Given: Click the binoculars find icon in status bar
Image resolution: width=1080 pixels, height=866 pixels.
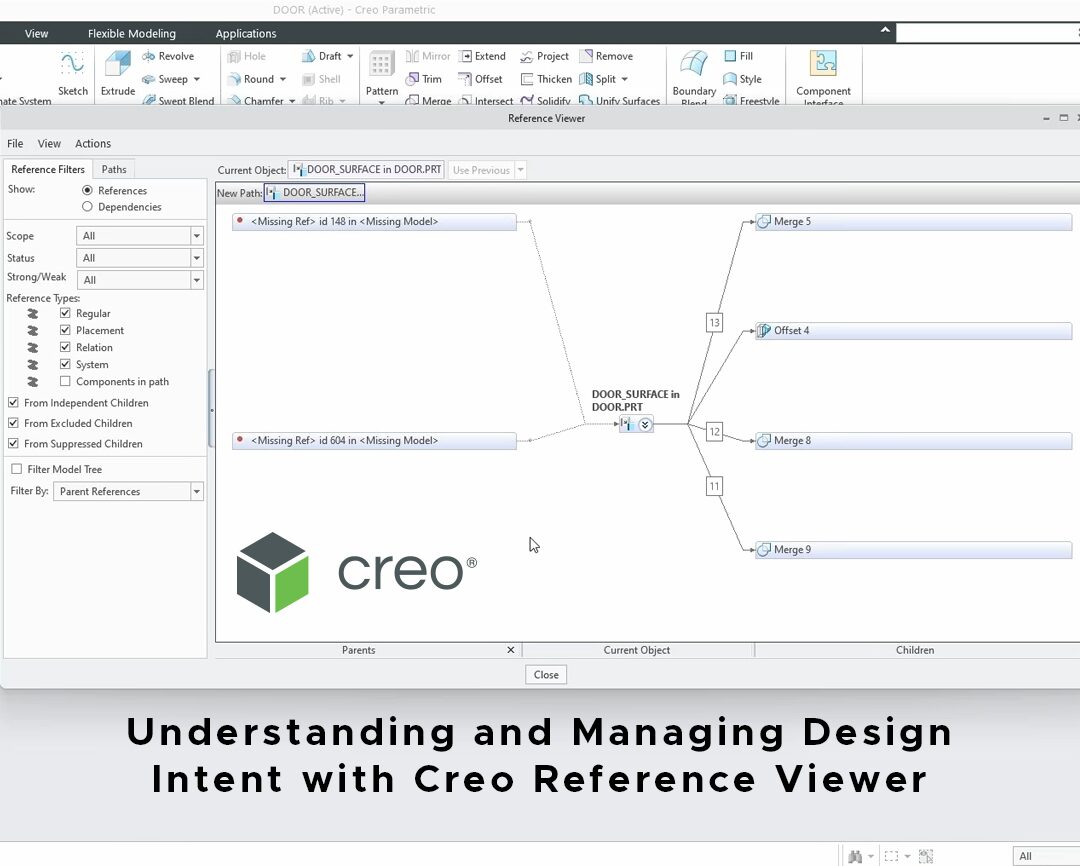Looking at the screenshot, I should [x=855, y=856].
